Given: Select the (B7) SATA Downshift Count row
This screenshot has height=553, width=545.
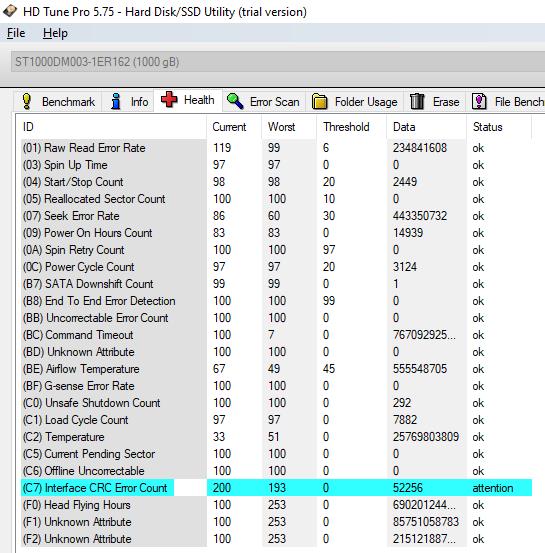Looking at the screenshot, I should tap(277, 284).
